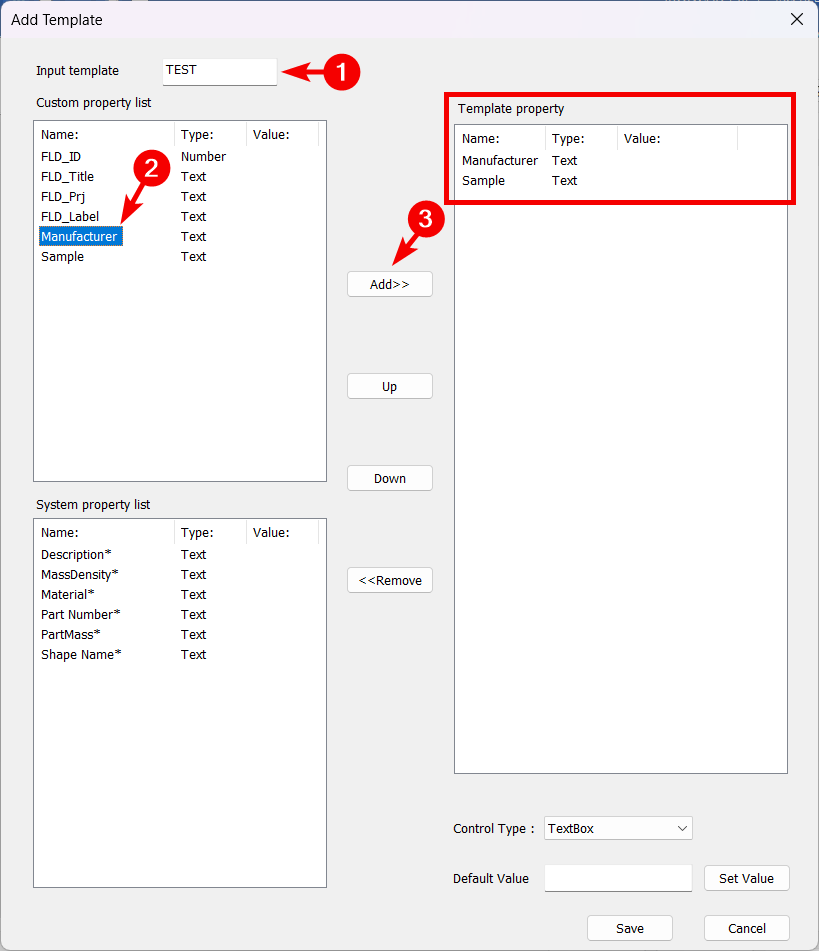
Task: Open the Control Type dropdown
Action: pyautogui.click(x=618, y=828)
